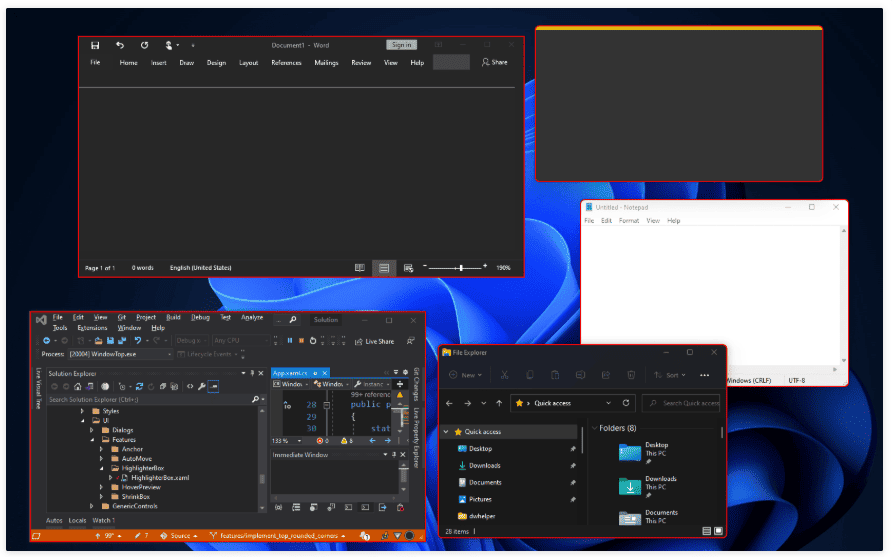This screenshot has width=892, height=557.
Task: Click New button in File Explorer
Action: 466,376
